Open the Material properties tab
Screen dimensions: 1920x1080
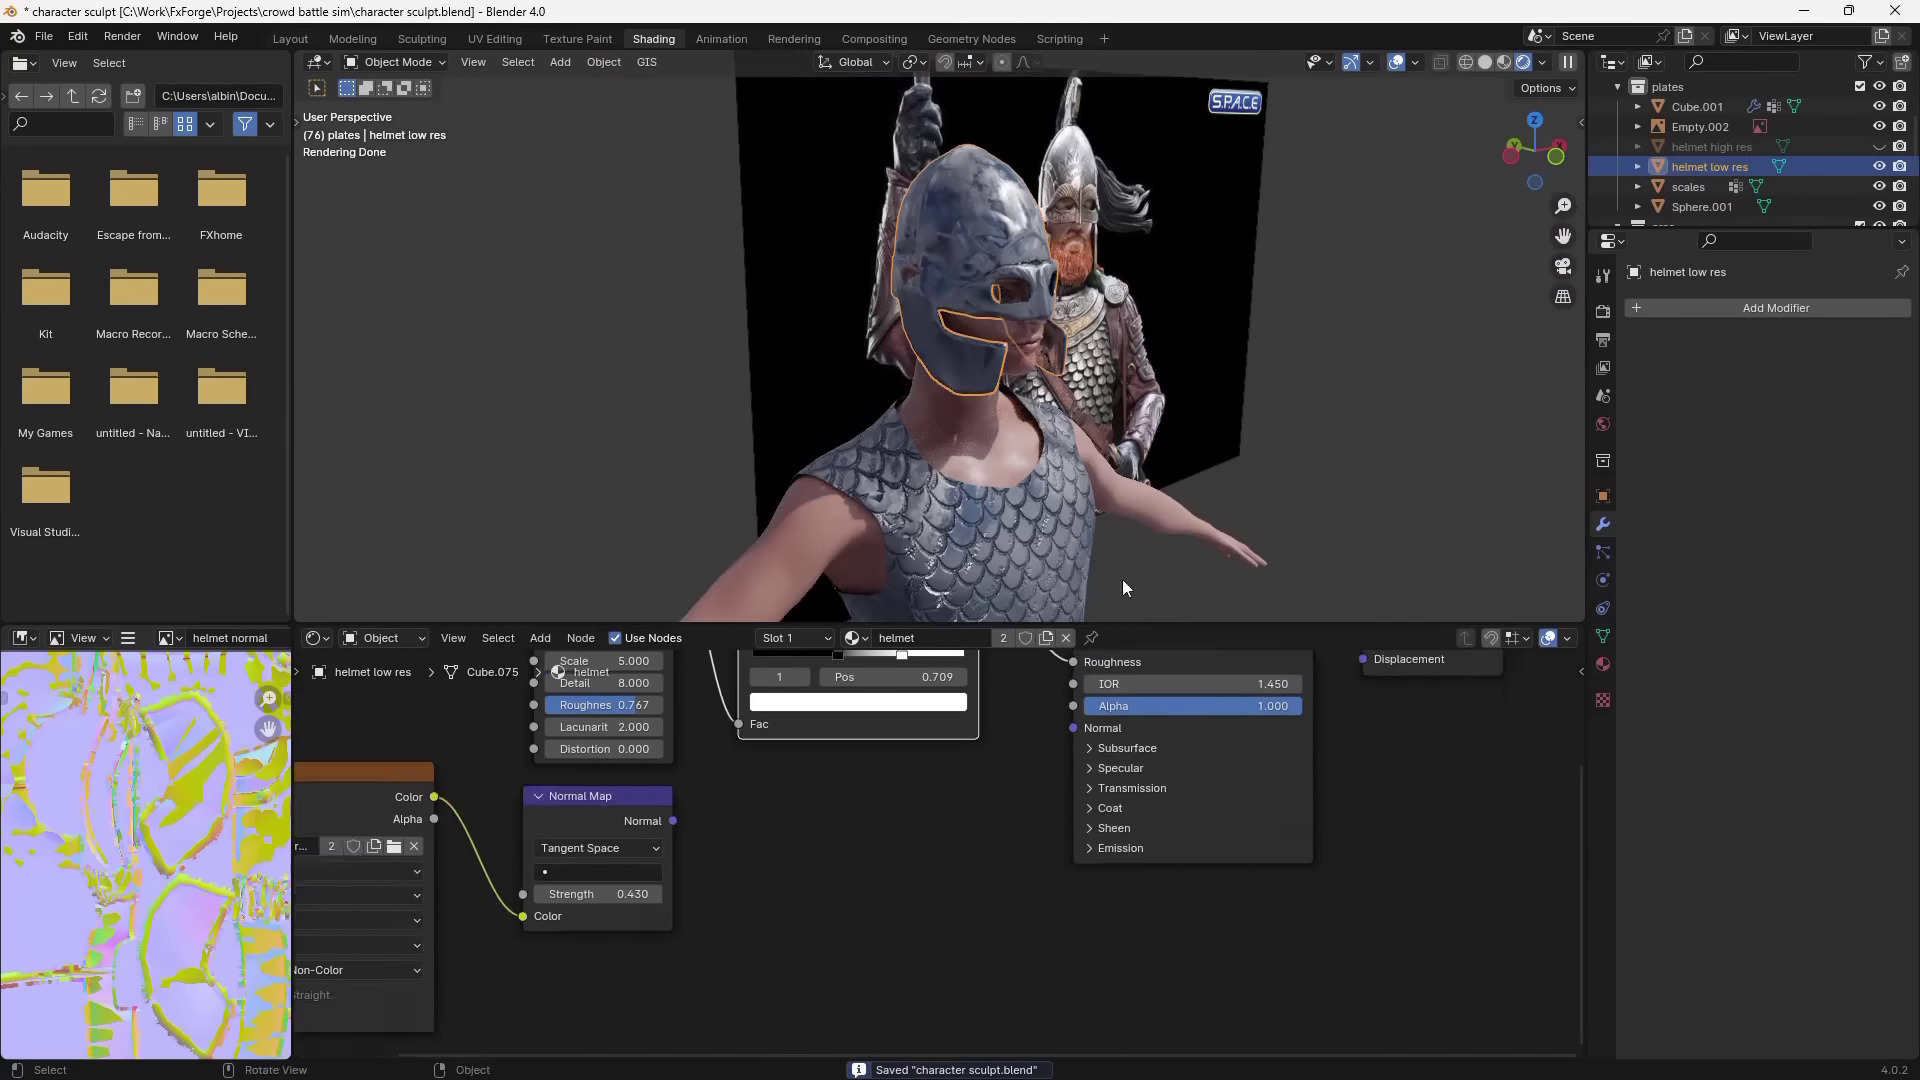tap(1603, 664)
